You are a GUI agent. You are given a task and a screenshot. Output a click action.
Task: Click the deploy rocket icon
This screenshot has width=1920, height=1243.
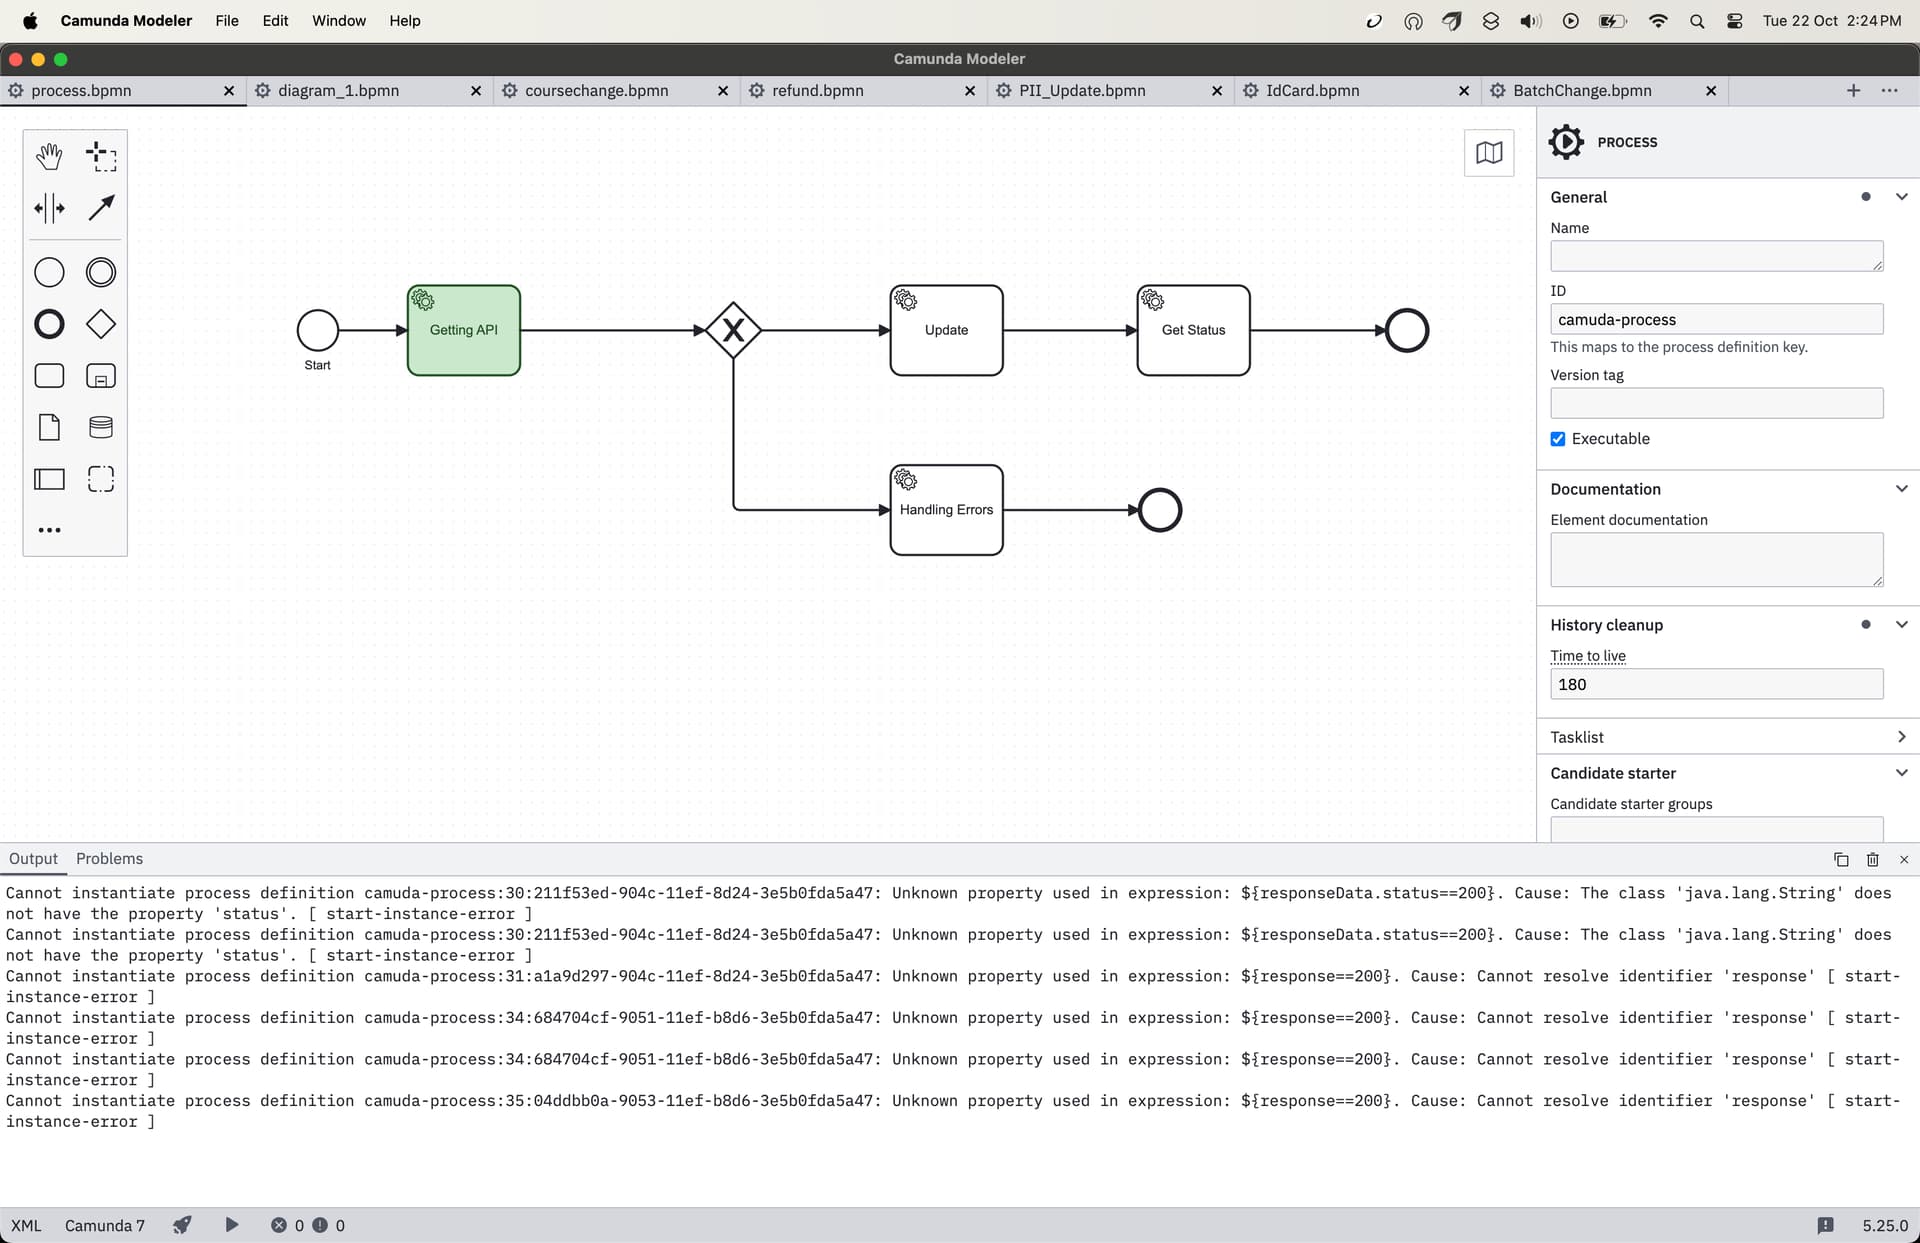pyautogui.click(x=182, y=1225)
